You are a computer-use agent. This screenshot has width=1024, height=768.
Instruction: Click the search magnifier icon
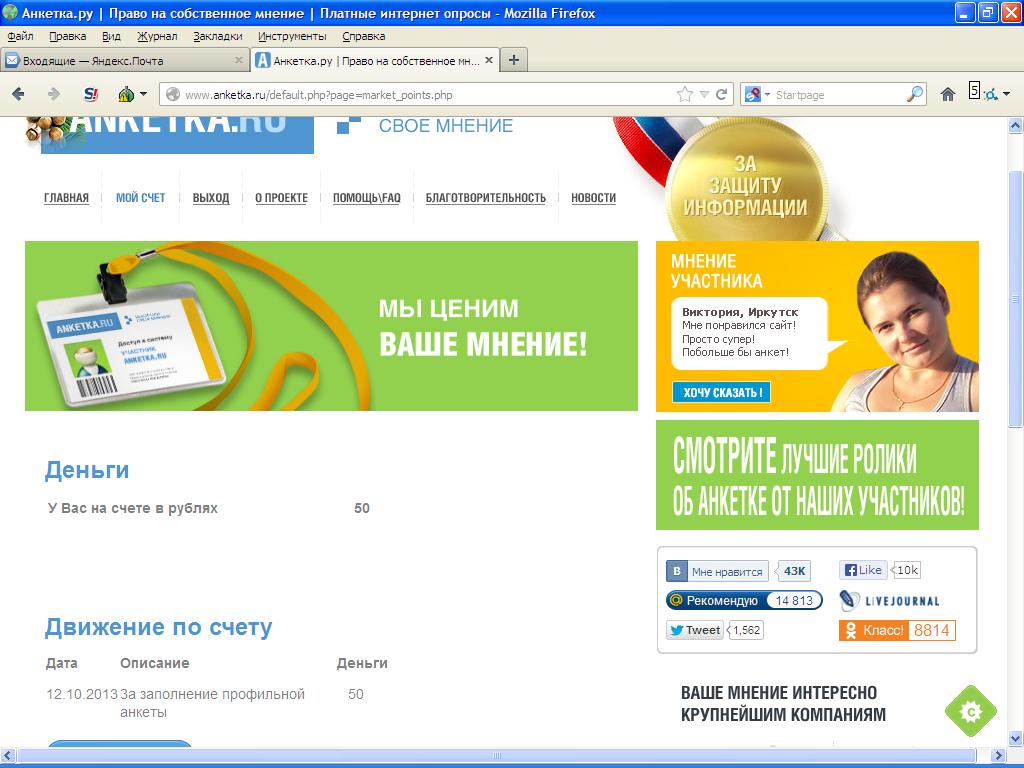click(916, 95)
